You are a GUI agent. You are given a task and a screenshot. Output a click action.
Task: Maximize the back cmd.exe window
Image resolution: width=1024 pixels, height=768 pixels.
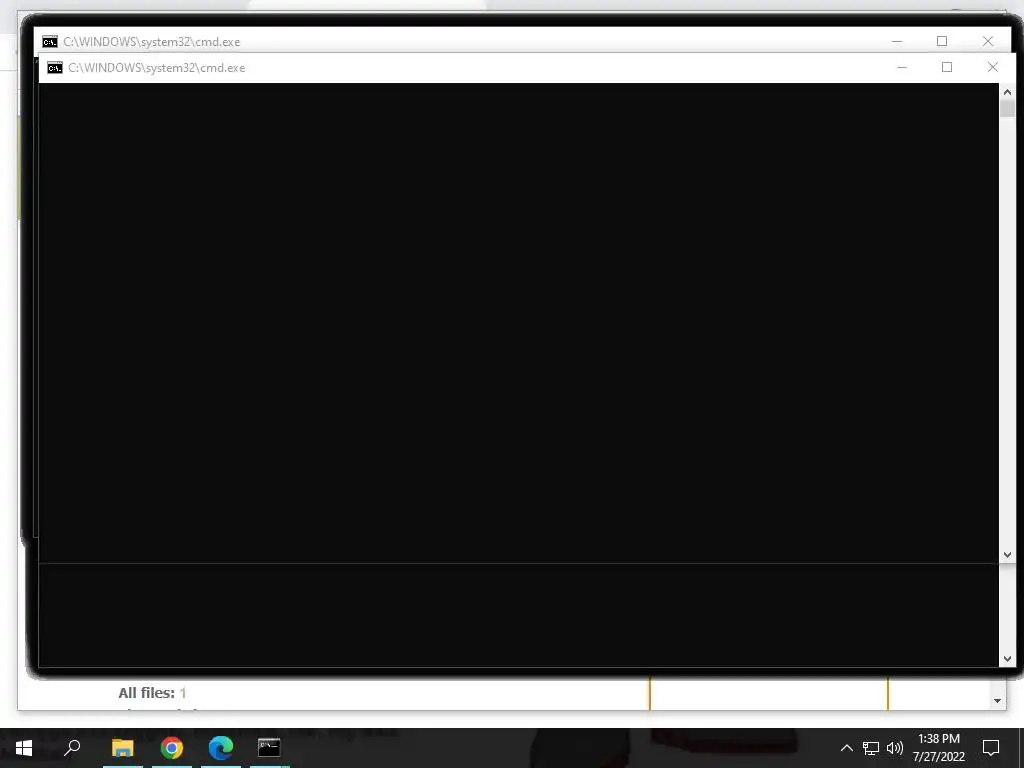click(x=942, y=41)
